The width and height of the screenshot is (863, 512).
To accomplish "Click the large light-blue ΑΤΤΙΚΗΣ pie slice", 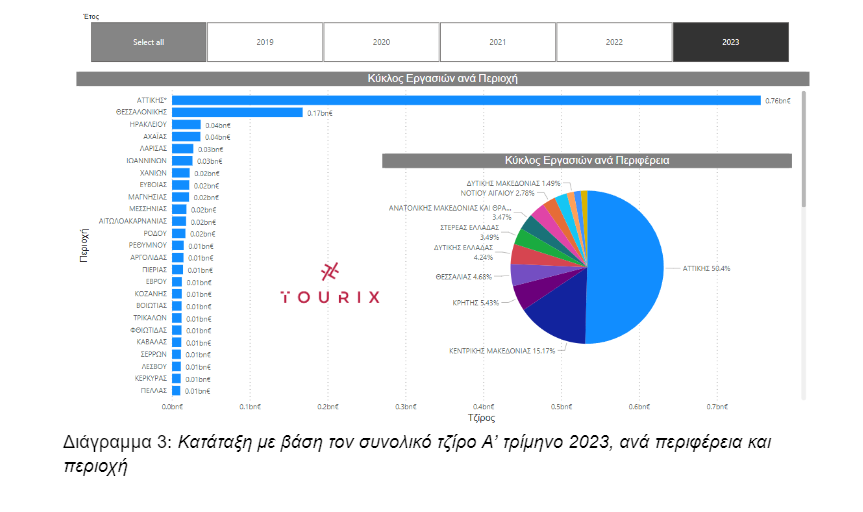I will tap(625, 265).
